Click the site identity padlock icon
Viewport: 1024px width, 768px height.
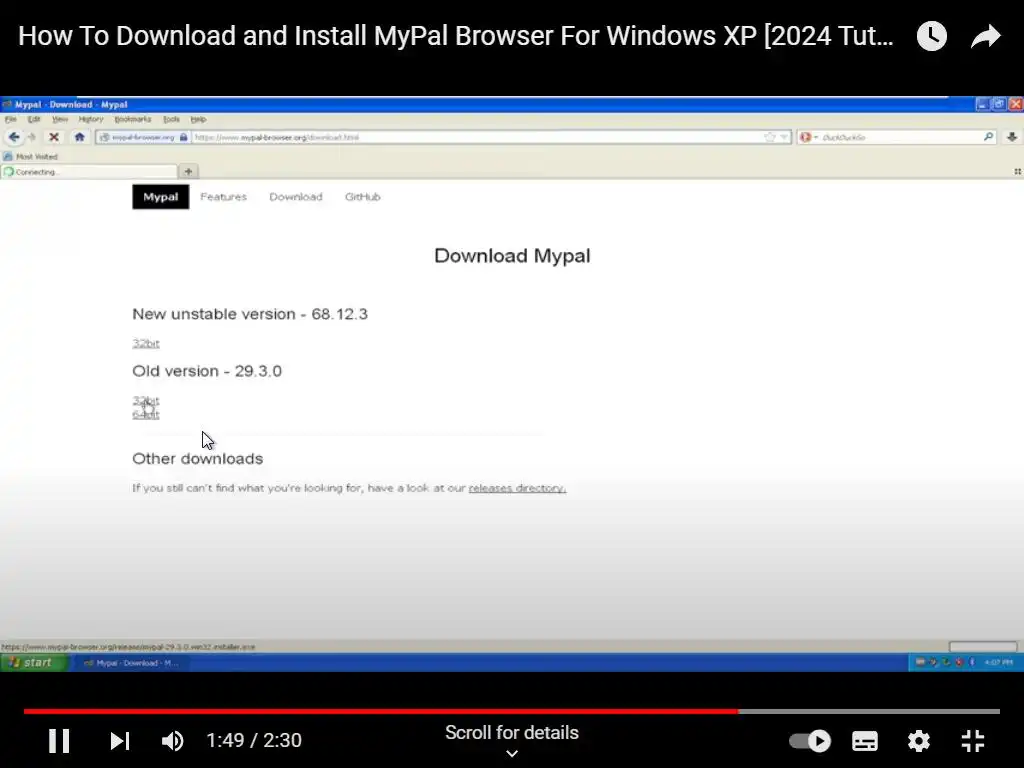[x=184, y=137]
